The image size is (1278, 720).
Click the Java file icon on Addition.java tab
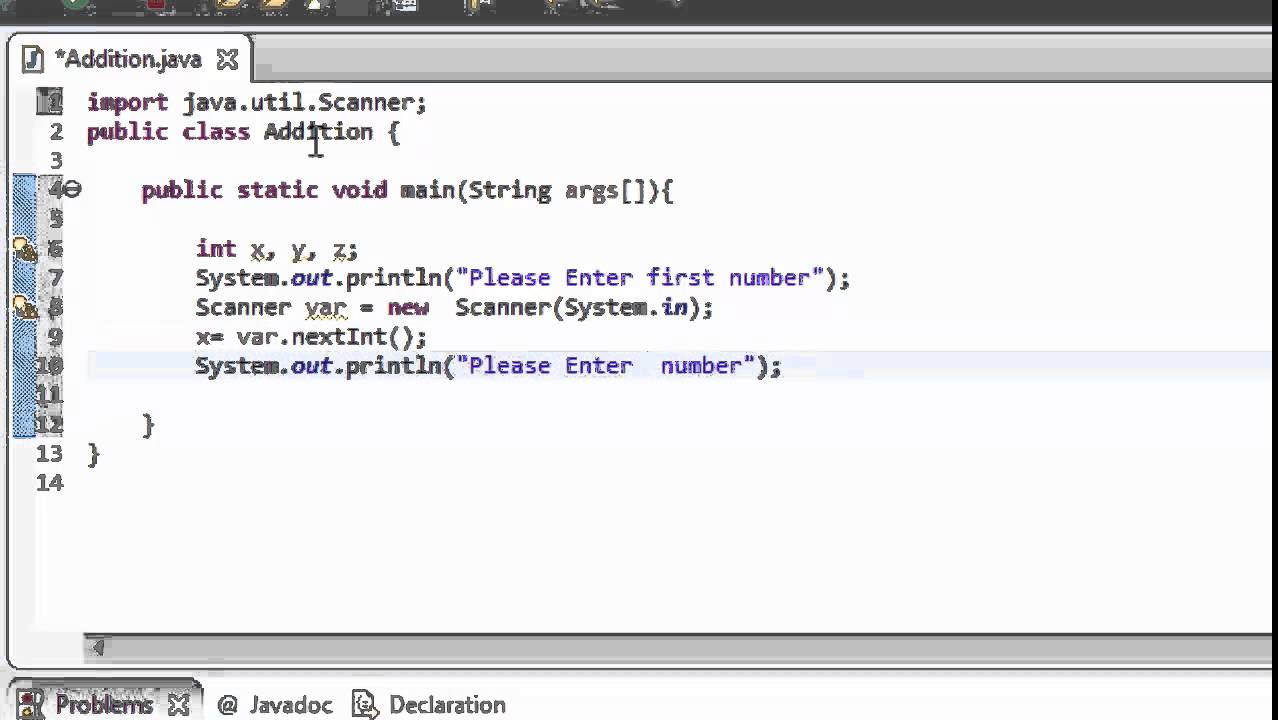(x=33, y=59)
